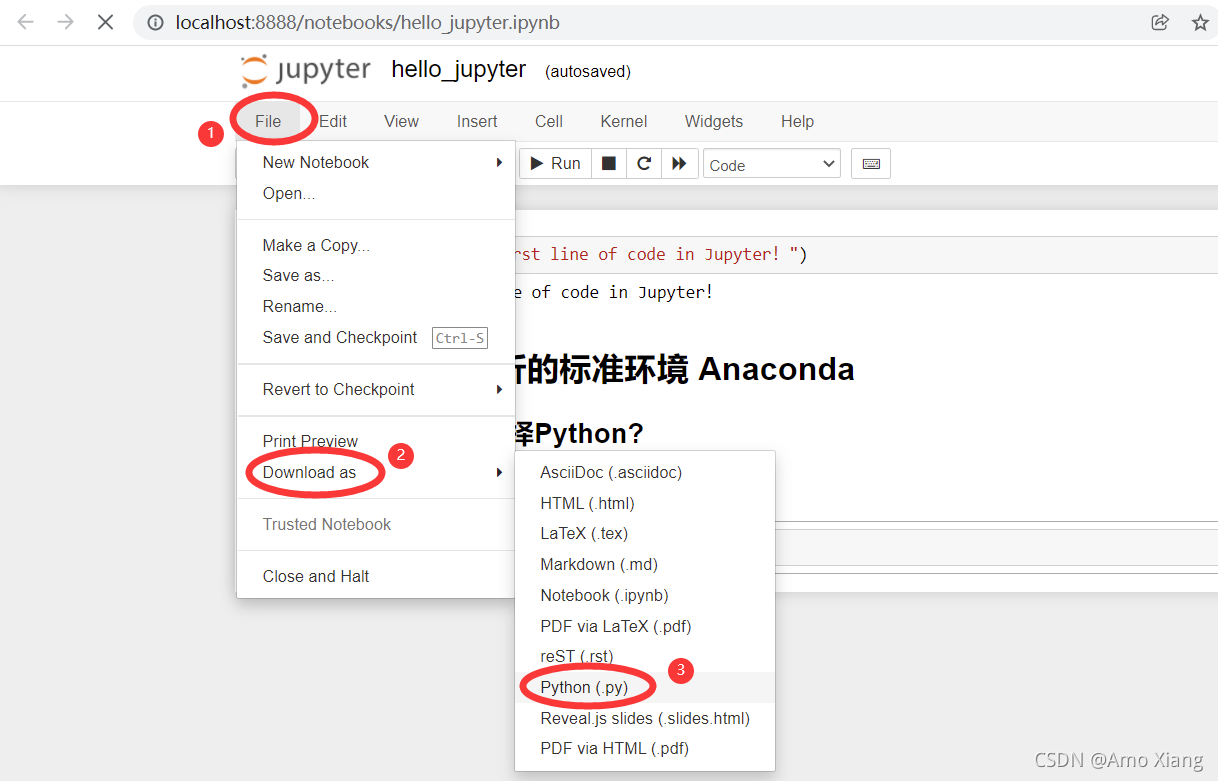Choose Close and Halt
The height and width of the screenshot is (781, 1218).
coord(376,576)
